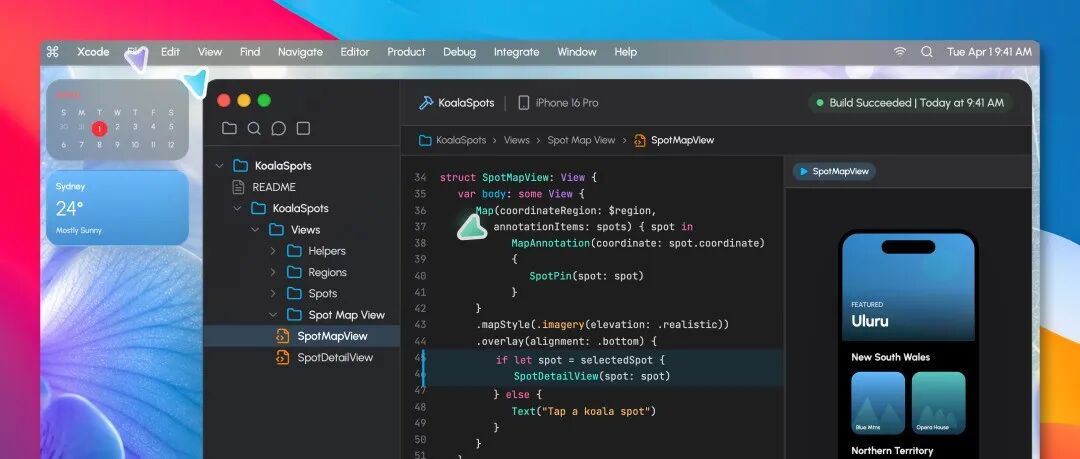Click the blue change bar in the editor gutter
The width and height of the screenshot is (1080, 459).
423,368
